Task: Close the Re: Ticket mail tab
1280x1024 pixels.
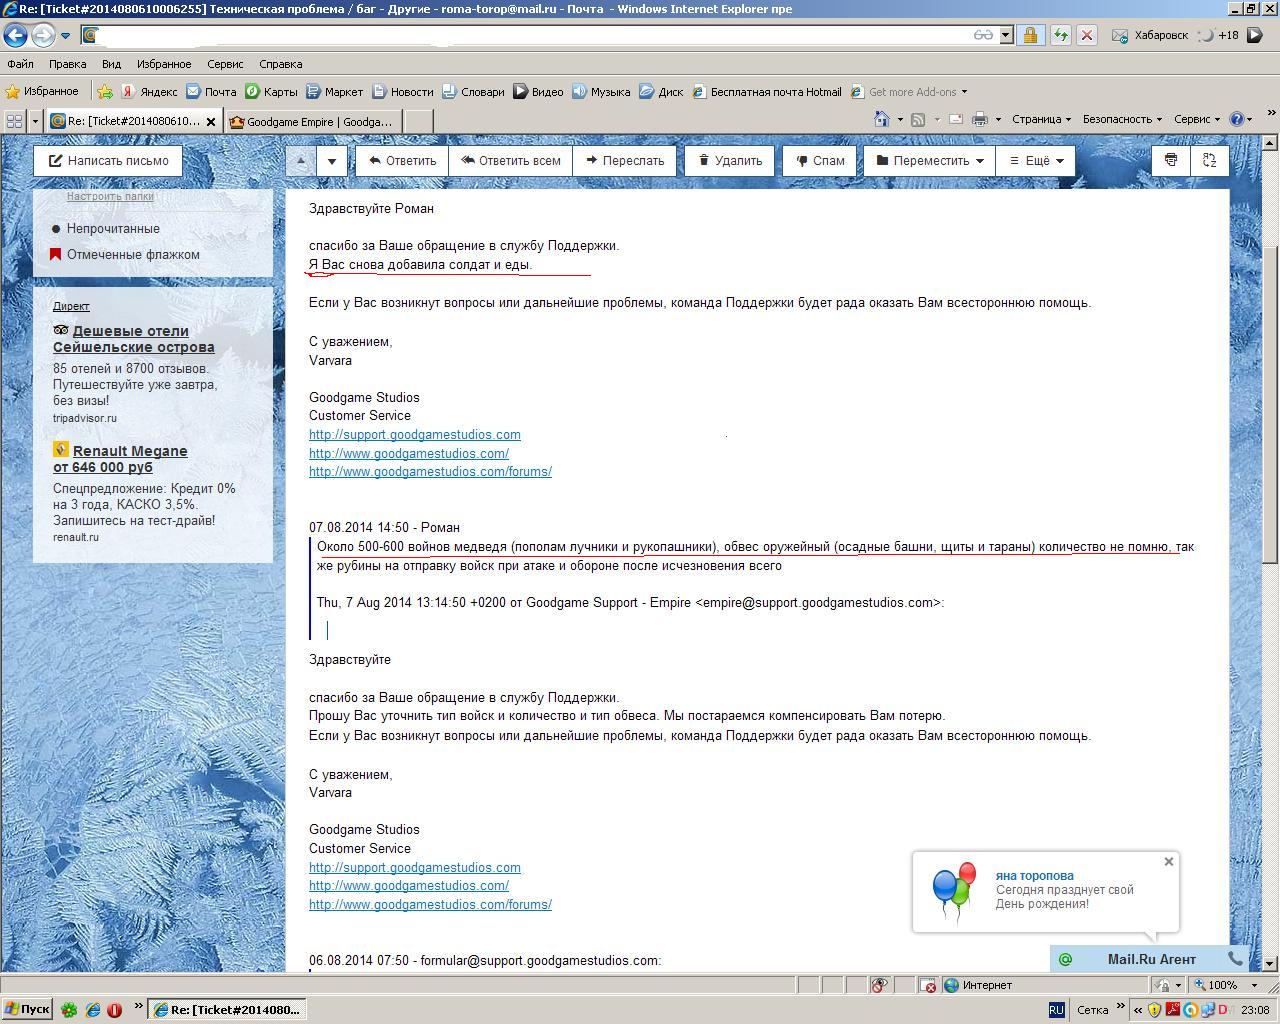Action: [x=211, y=121]
